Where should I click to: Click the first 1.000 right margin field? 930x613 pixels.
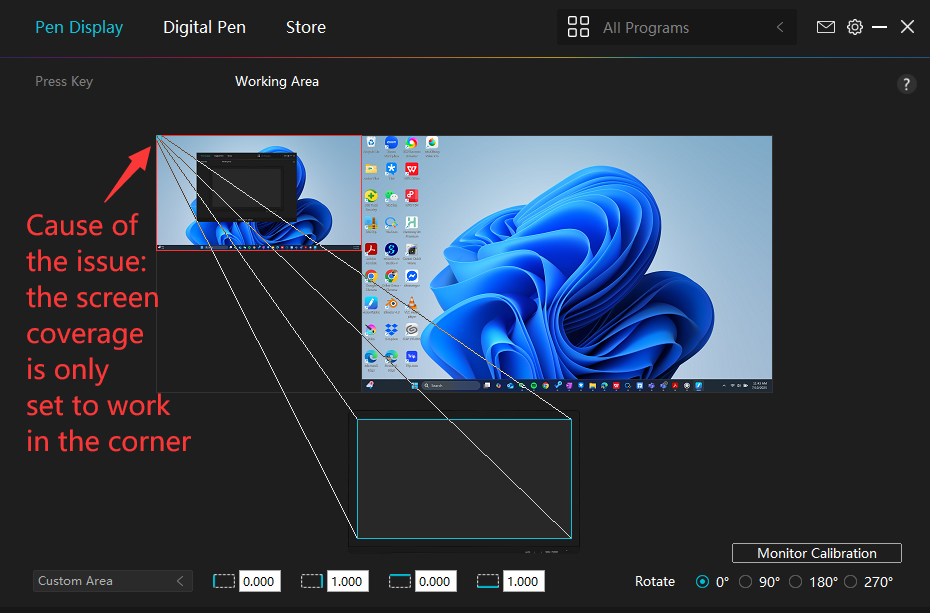(347, 581)
